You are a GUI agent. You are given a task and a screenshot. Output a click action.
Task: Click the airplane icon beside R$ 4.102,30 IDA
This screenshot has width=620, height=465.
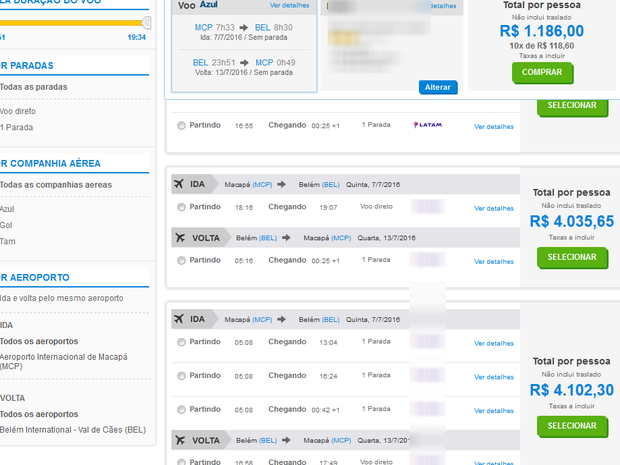[179, 319]
